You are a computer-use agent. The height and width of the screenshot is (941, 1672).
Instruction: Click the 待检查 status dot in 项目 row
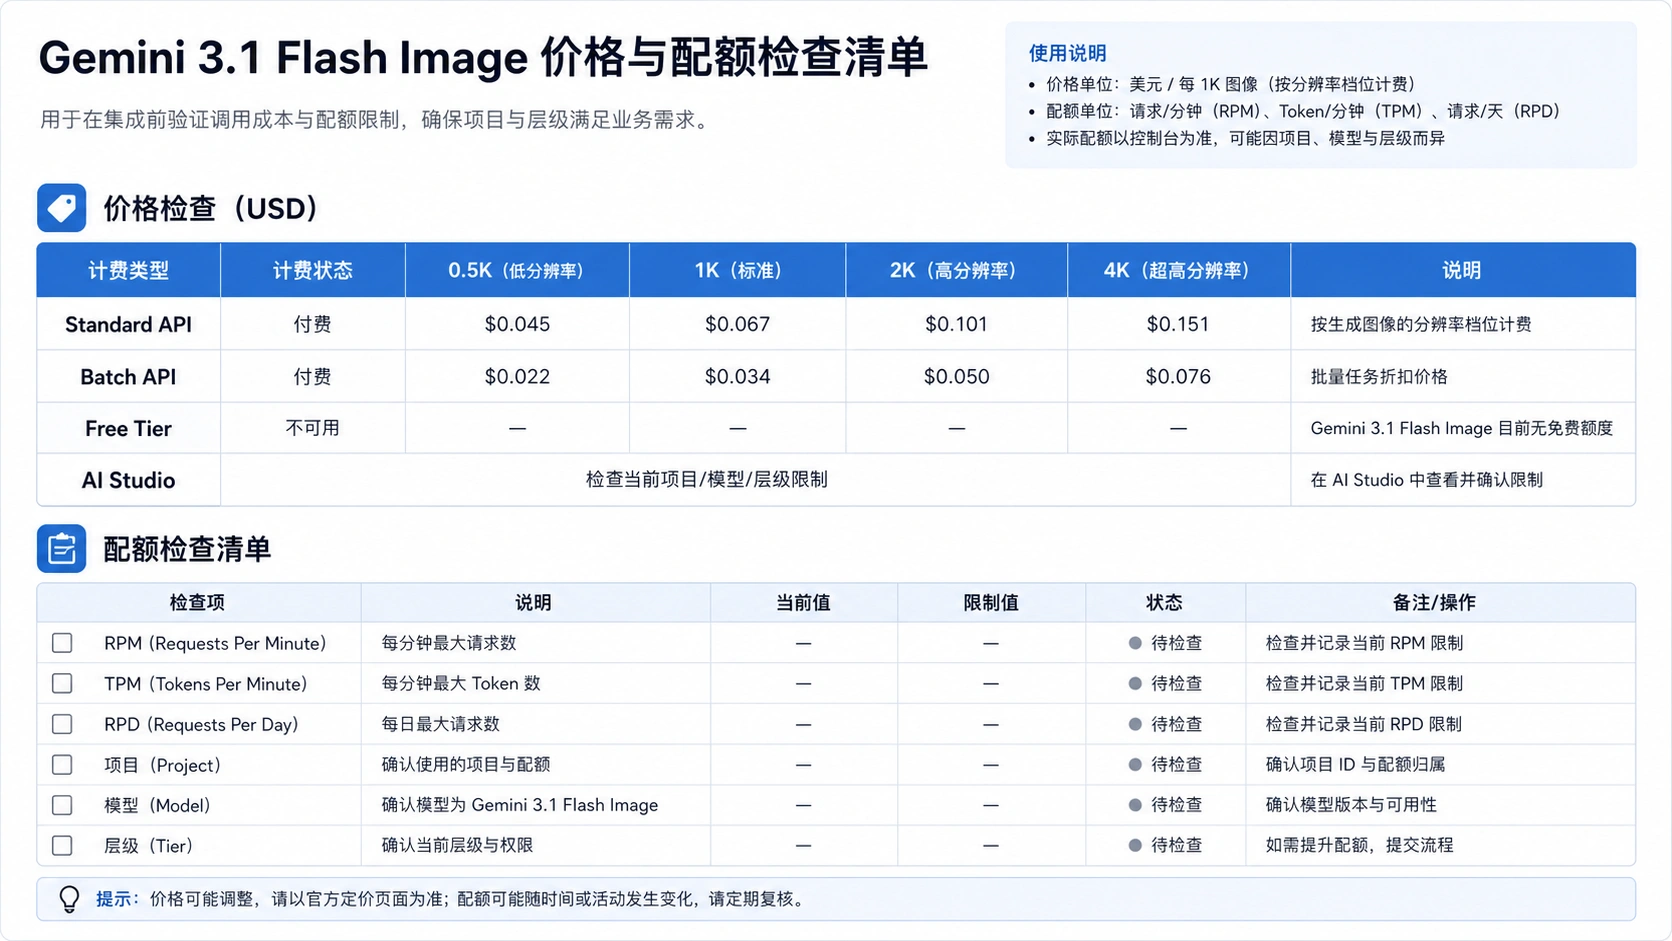click(1135, 765)
